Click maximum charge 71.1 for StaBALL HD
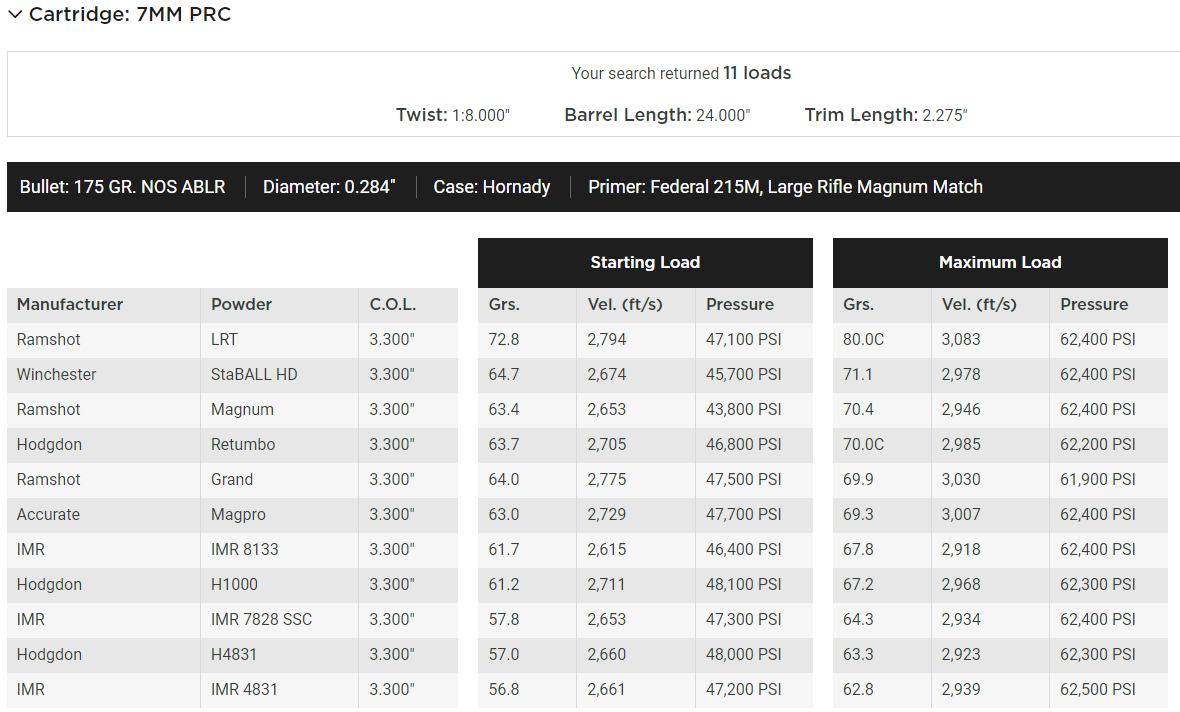The height and width of the screenshot is (712, 1180). (858, 375)
